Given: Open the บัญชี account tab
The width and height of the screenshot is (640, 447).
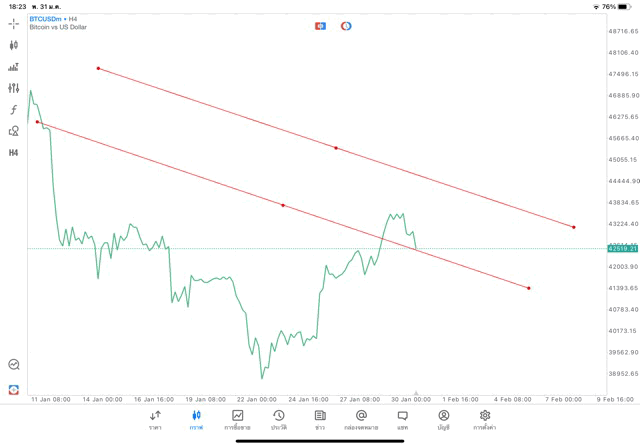Looking at the screenshot, I should pos(443,419).
